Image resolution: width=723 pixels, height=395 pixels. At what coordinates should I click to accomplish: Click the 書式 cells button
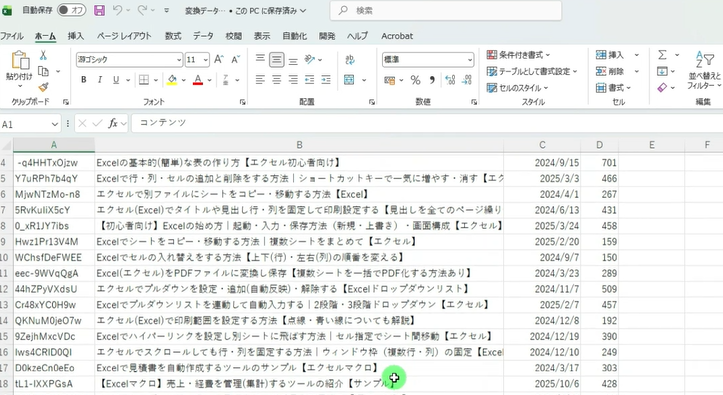tap(613, 88)
